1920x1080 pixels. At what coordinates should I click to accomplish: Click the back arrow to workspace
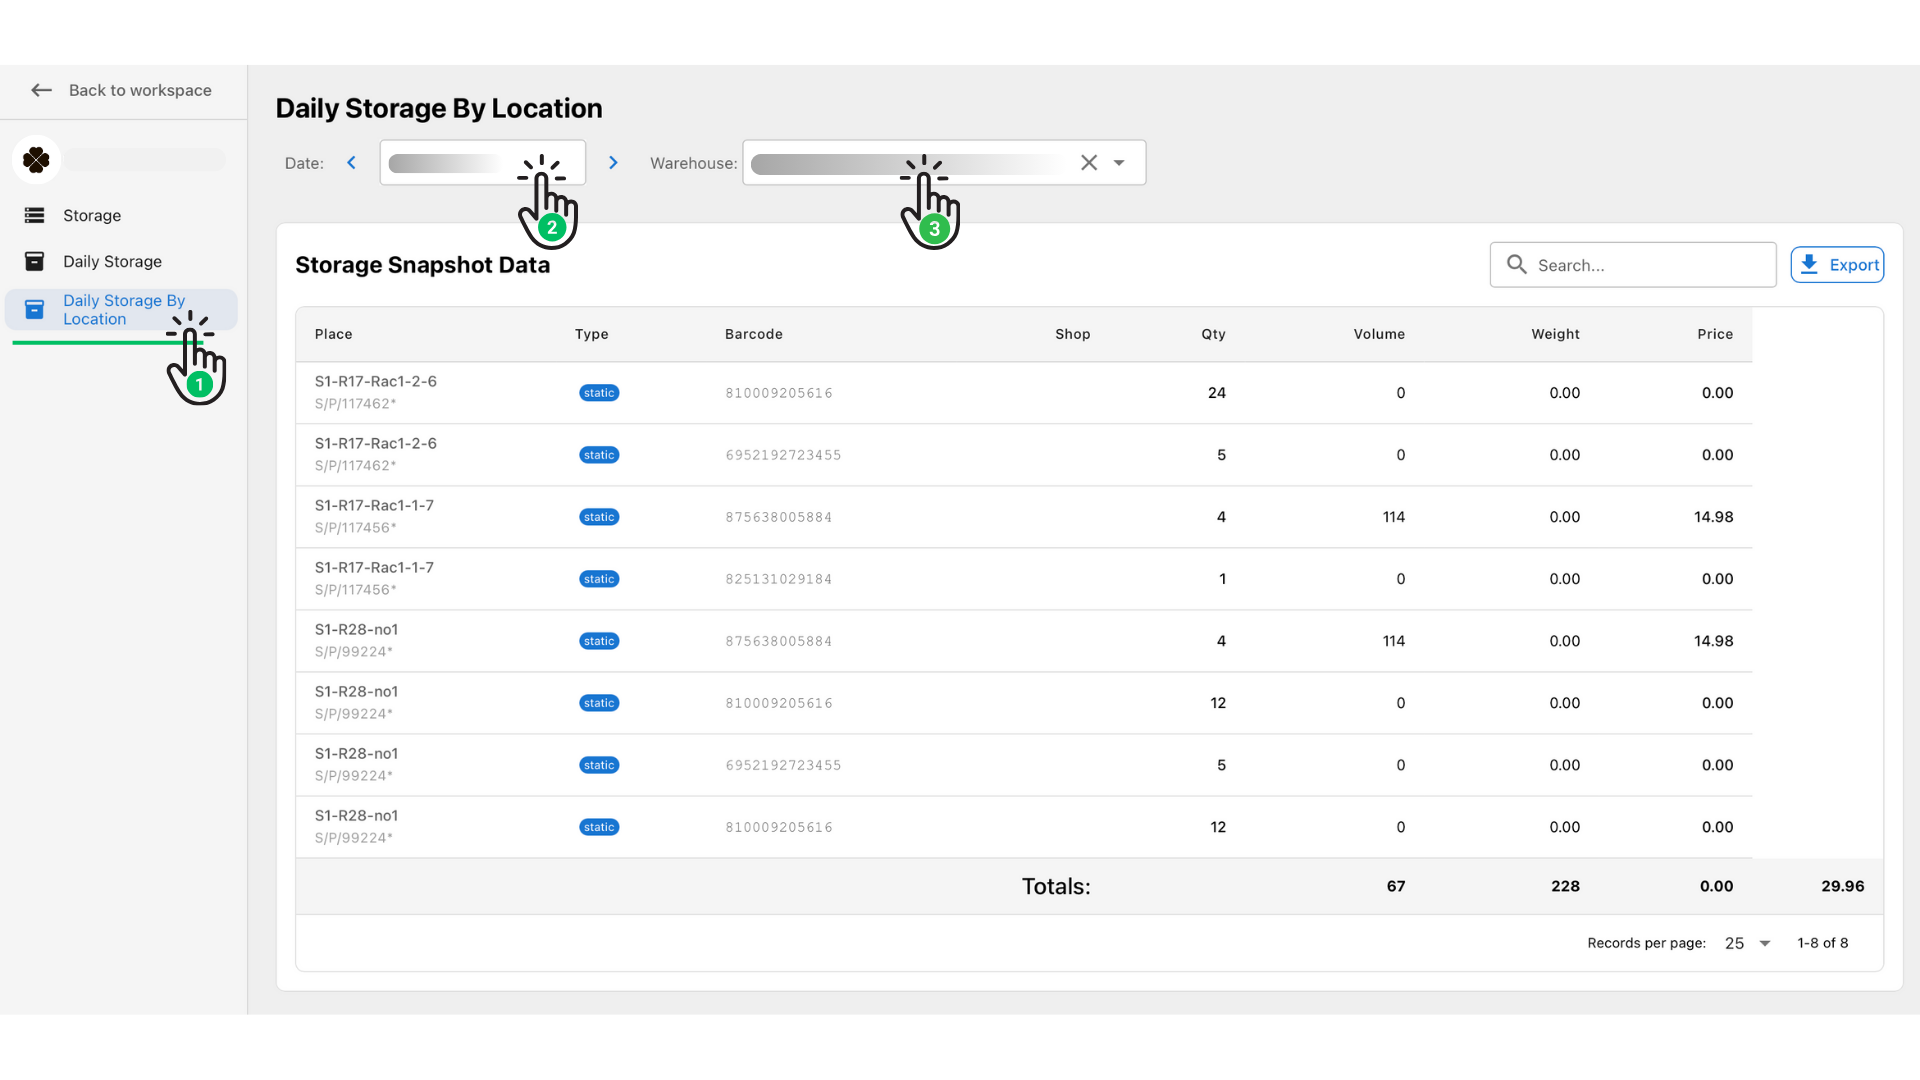tap(41, 90)
